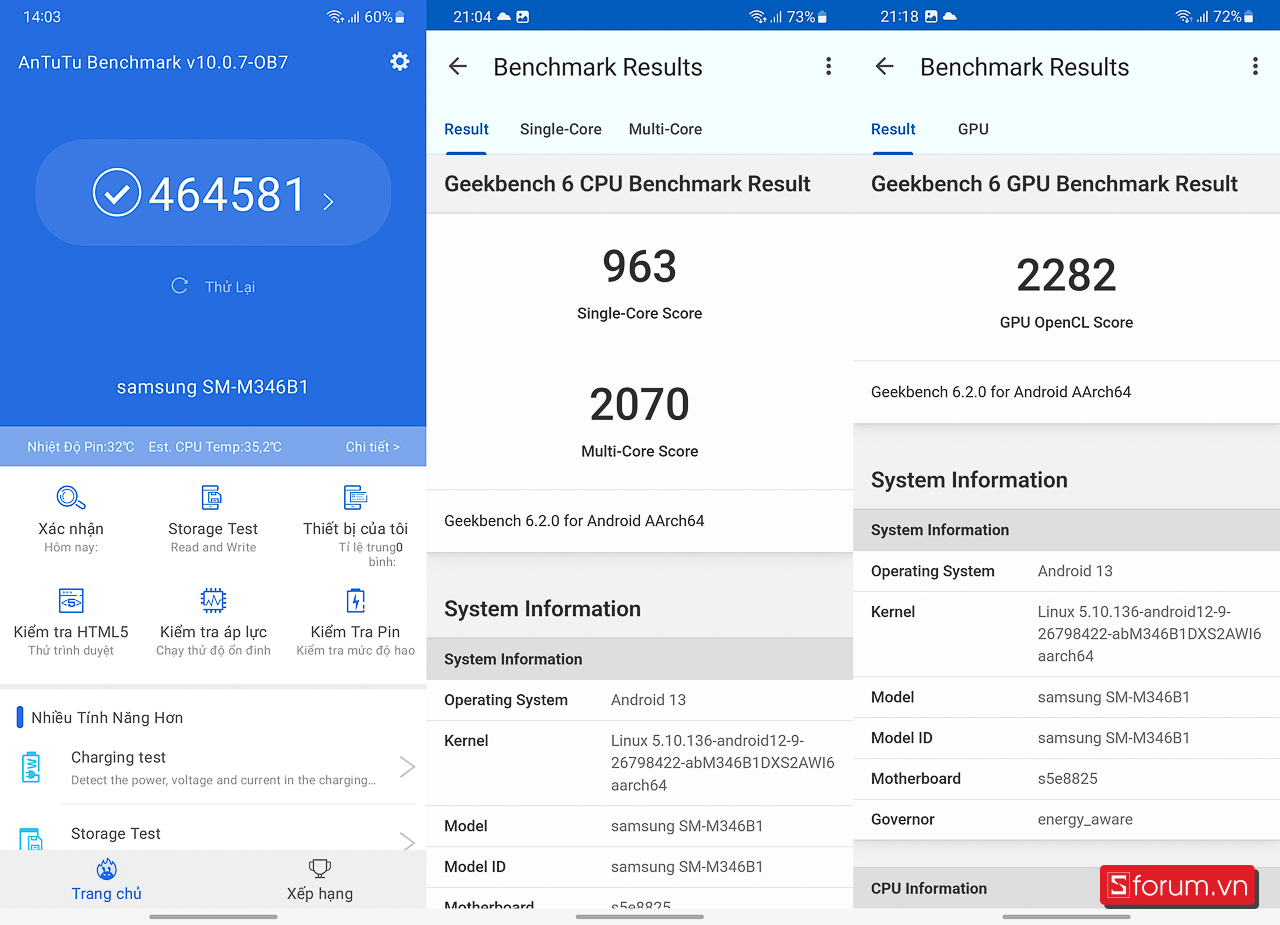Open Charging test list entry

click(x=213, y=767)
